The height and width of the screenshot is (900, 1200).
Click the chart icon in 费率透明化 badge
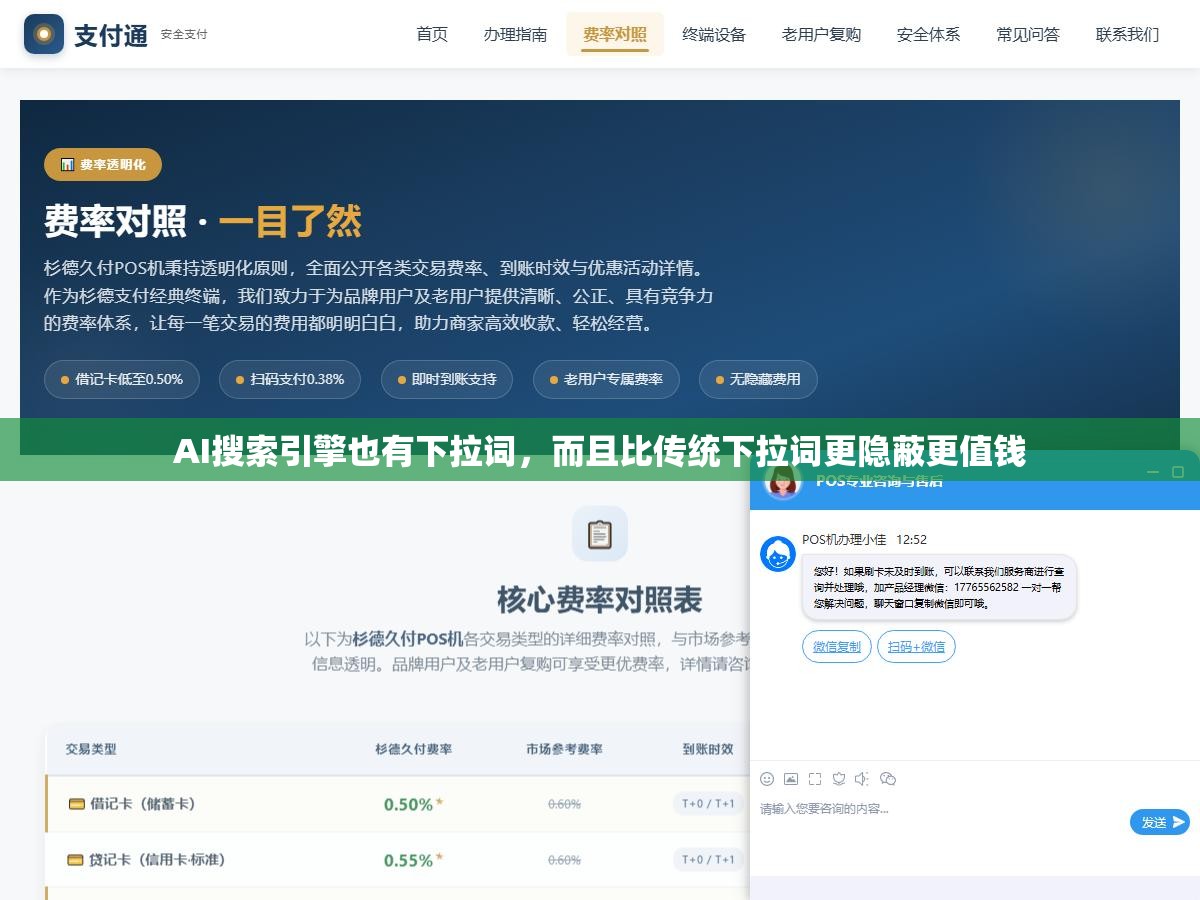67,165
